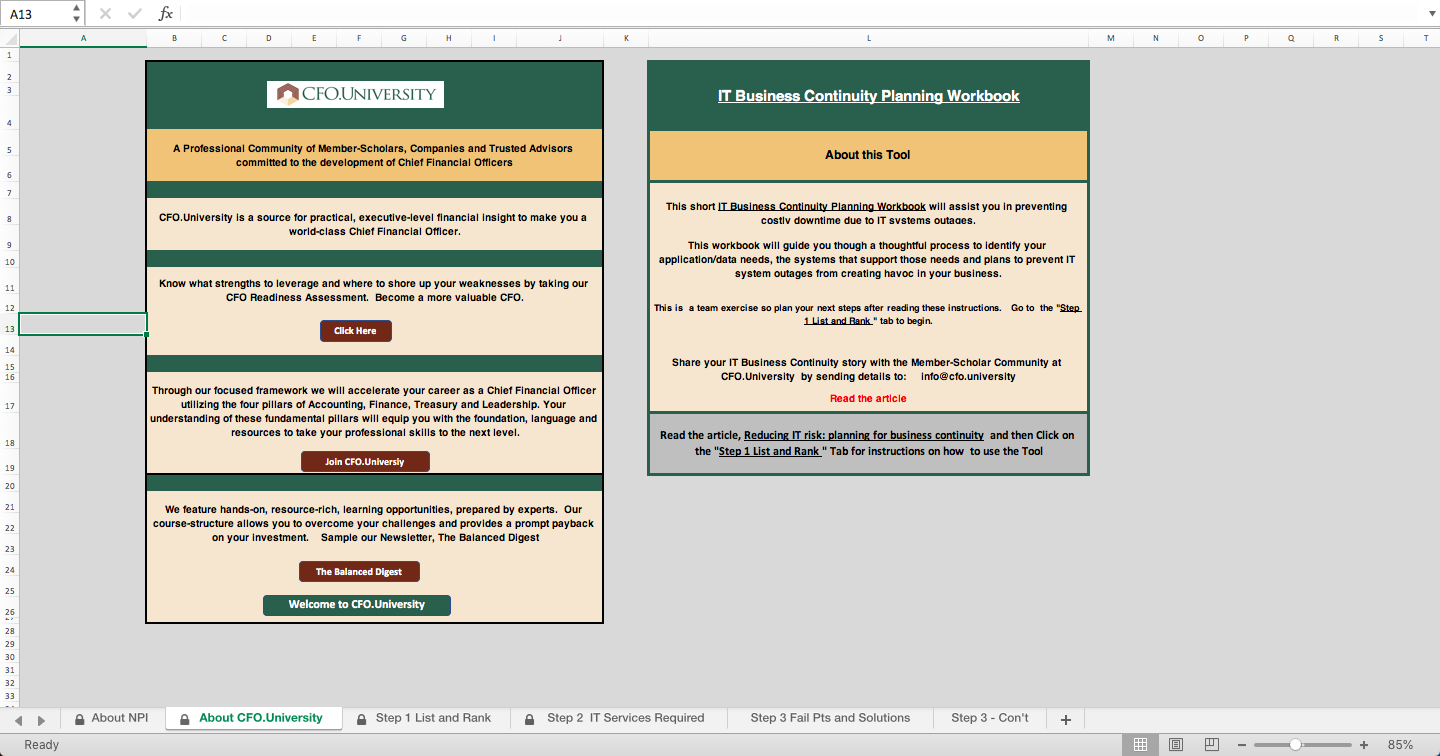Click the CFO.University logo image
Image resolution: width=1440 pixels, height=756 pixels.
(x=355, y=95)
